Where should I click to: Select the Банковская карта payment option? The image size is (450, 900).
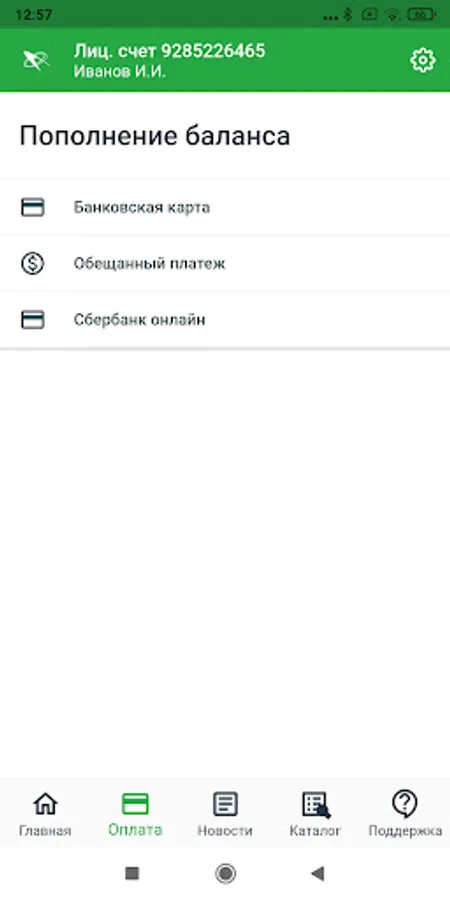click(225, 207)
